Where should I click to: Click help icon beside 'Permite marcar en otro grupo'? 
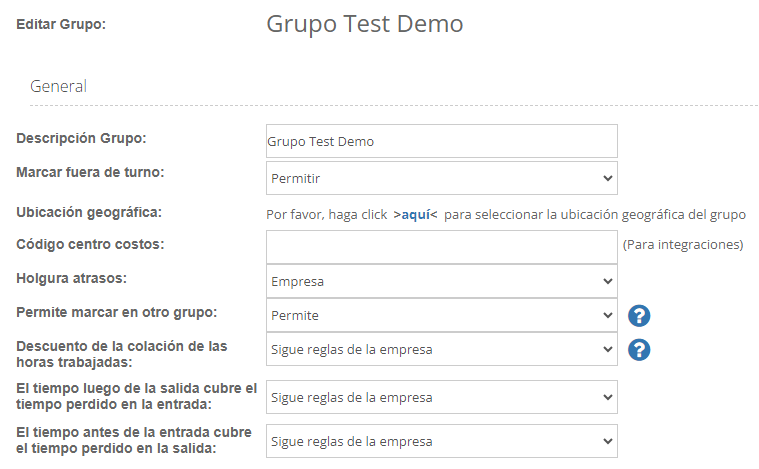pyautogui.click(x=639, y=316)
